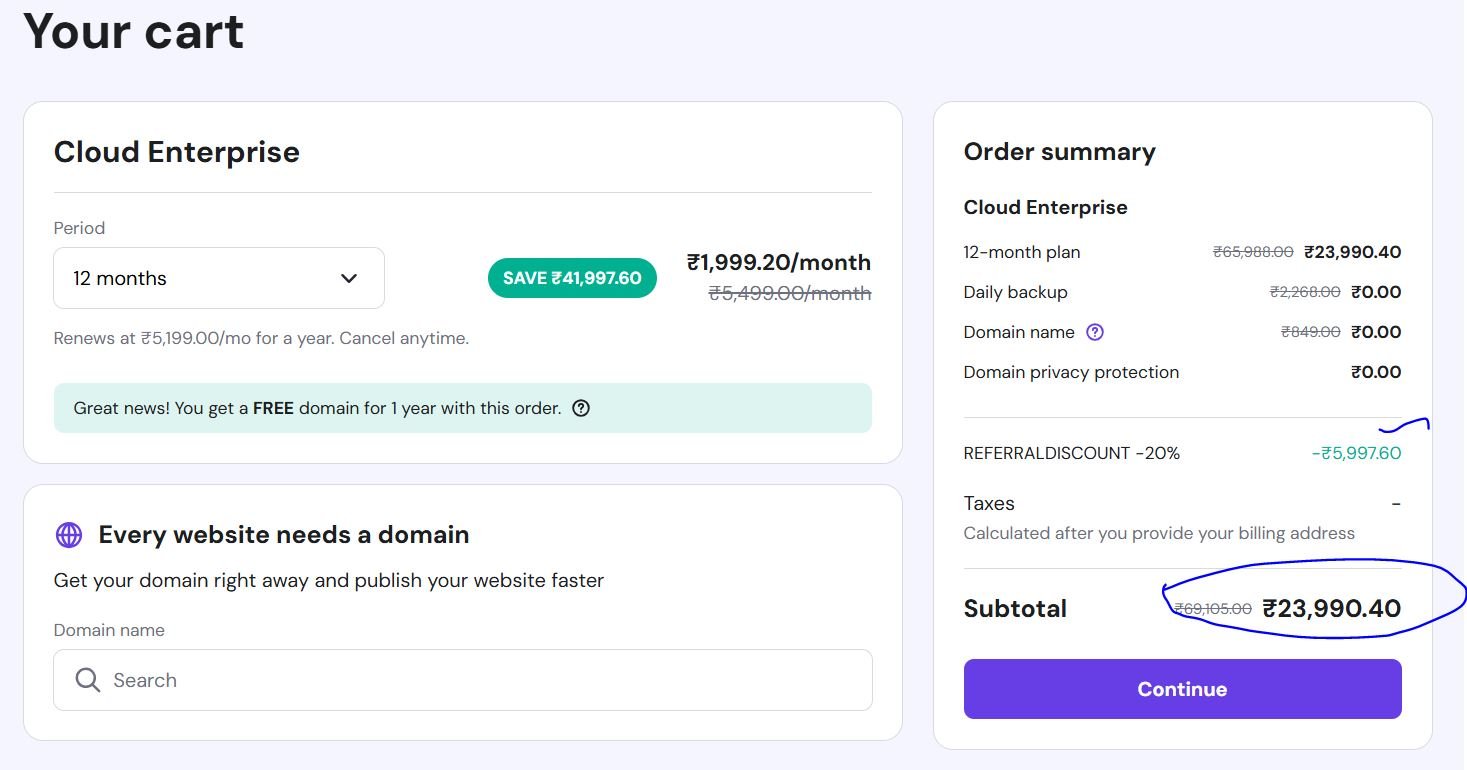
Task: Click the ₹1,999.20/month price
Action: [779, 262]
